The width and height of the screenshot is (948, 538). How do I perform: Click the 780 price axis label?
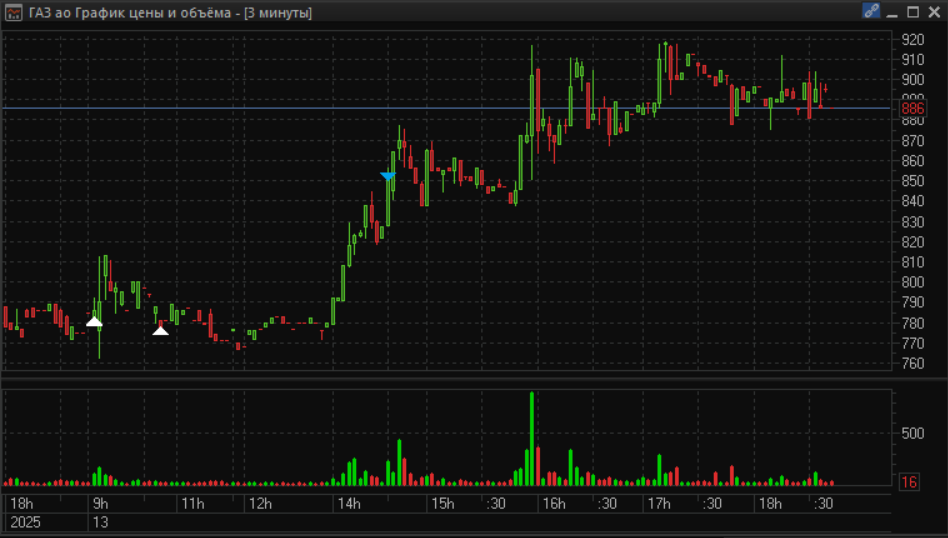point(912,323)
